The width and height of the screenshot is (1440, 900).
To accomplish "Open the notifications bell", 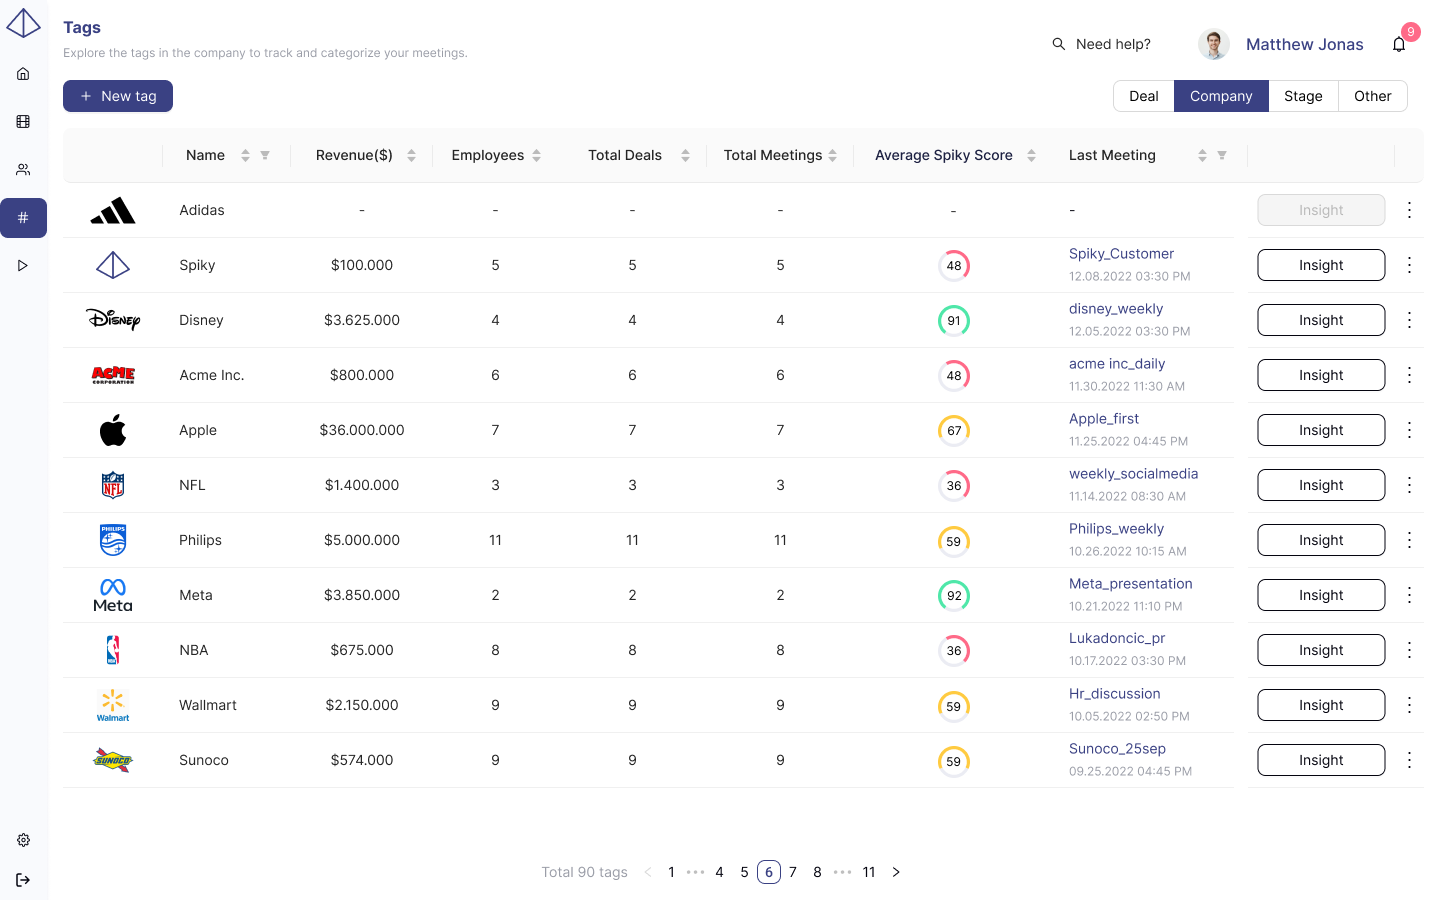I will click(x=1399, y=44).
